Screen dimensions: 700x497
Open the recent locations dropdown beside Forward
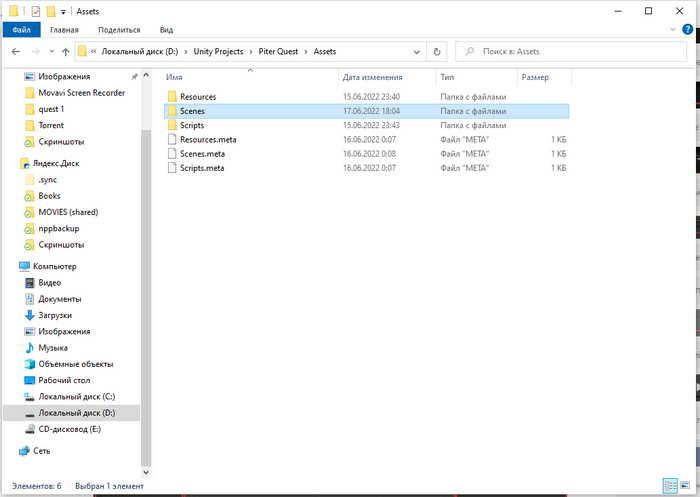tap(51, 51)
